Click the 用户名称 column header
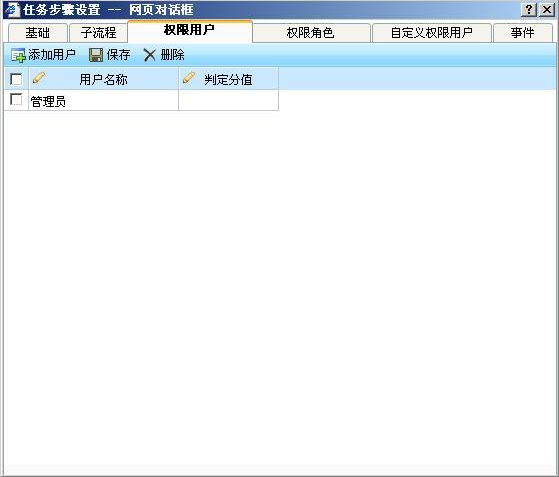This screenshot has height=477, width=559. coord(103,79)
